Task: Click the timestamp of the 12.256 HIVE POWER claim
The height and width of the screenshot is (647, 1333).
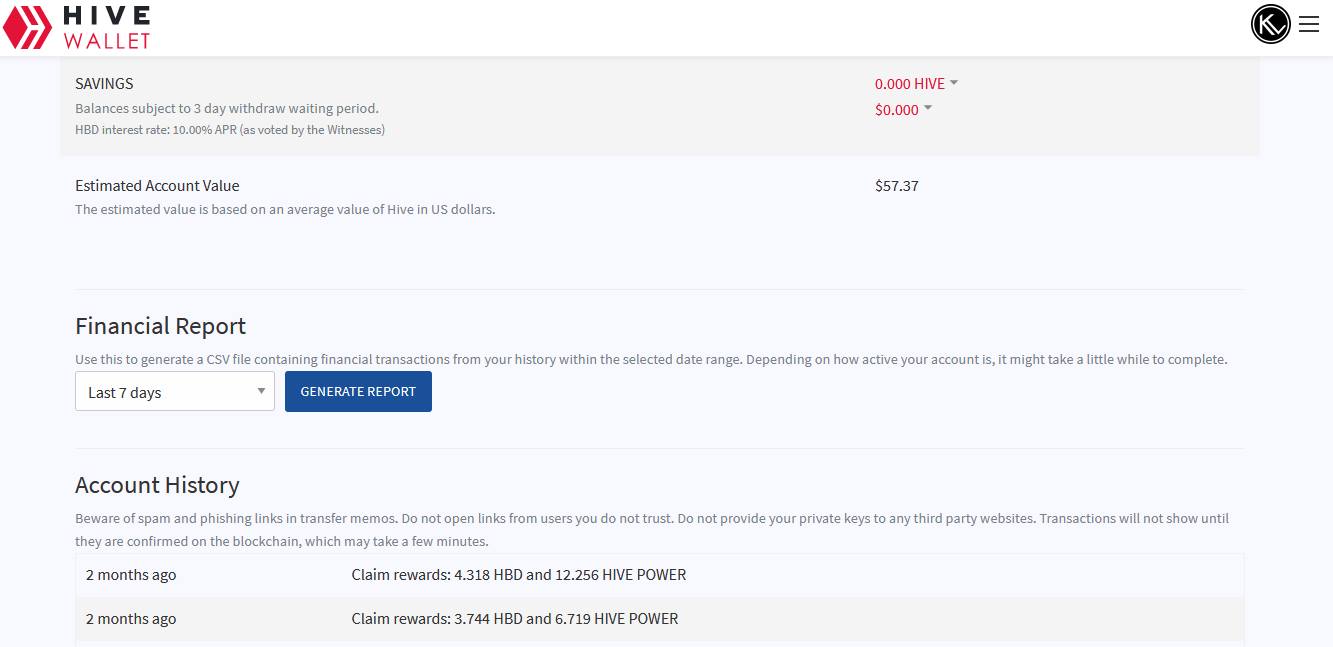Action: pyautogui.click(x=131, y=575)
